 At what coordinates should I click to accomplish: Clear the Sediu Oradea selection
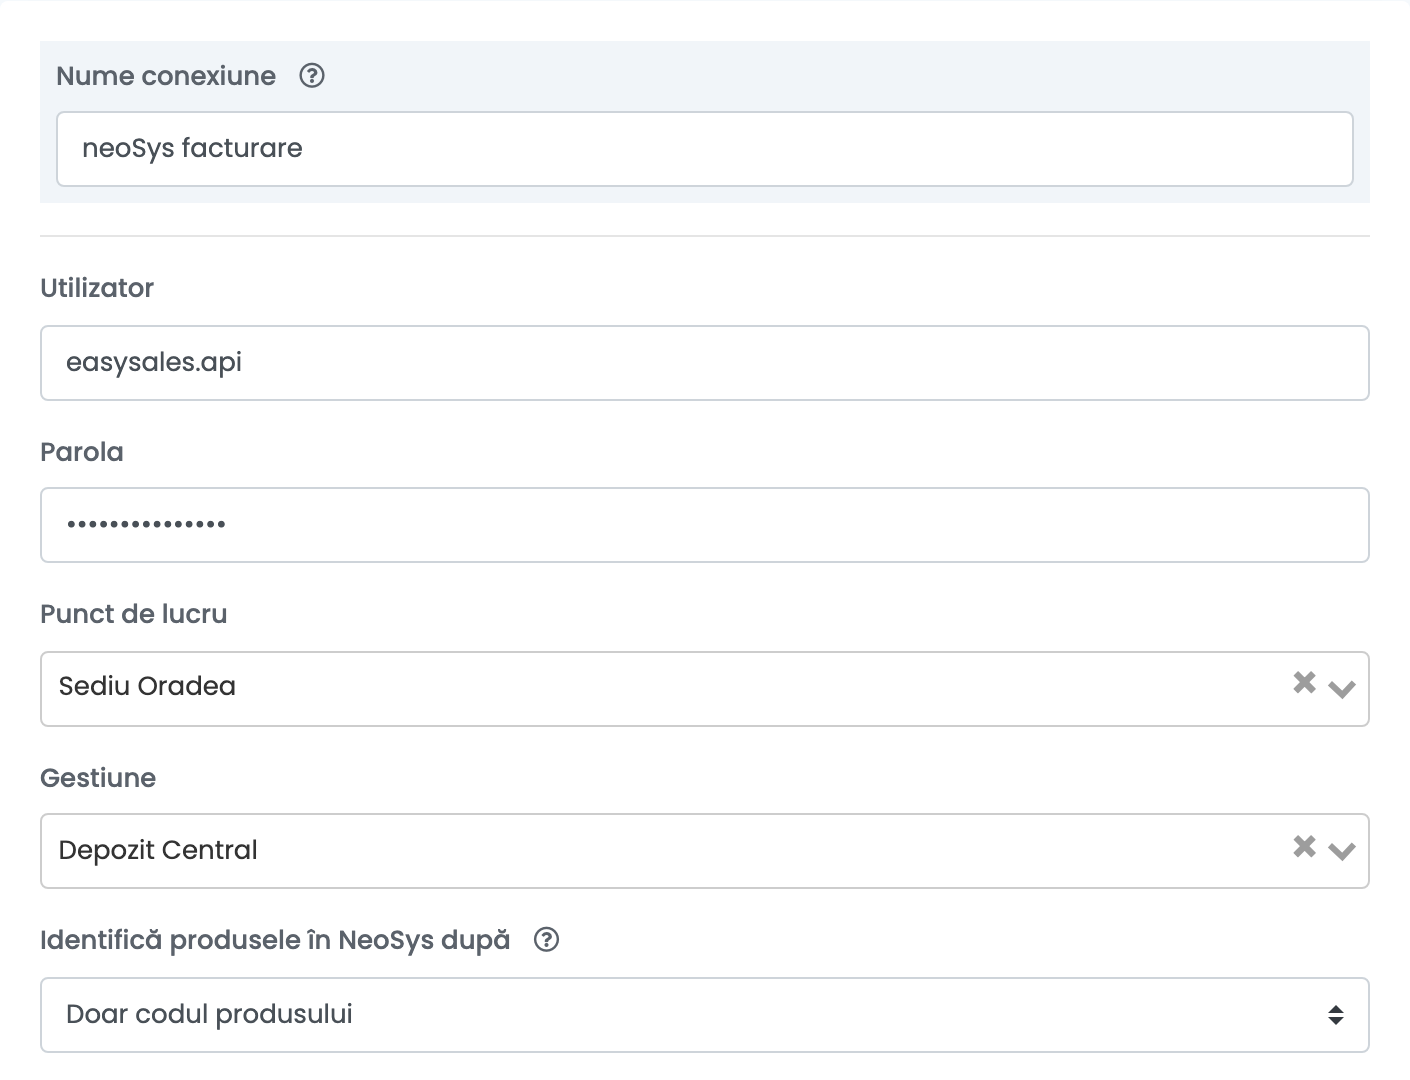click(x=1304, y=683)
